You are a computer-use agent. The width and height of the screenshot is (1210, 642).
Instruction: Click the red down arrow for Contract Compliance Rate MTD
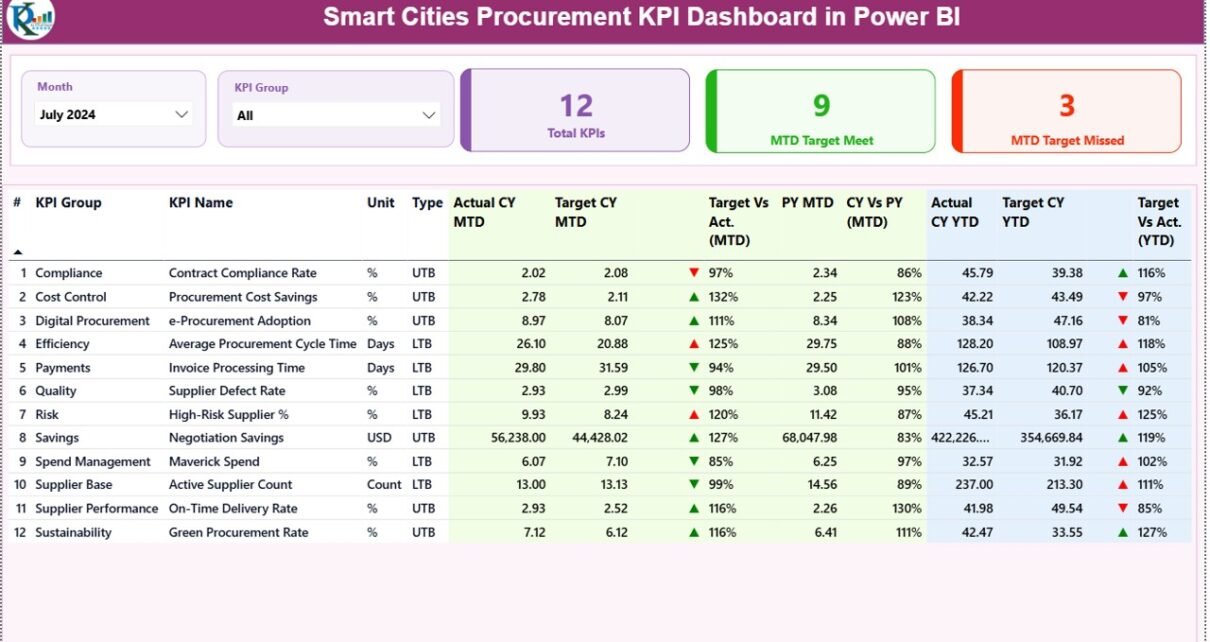(693, 273)
